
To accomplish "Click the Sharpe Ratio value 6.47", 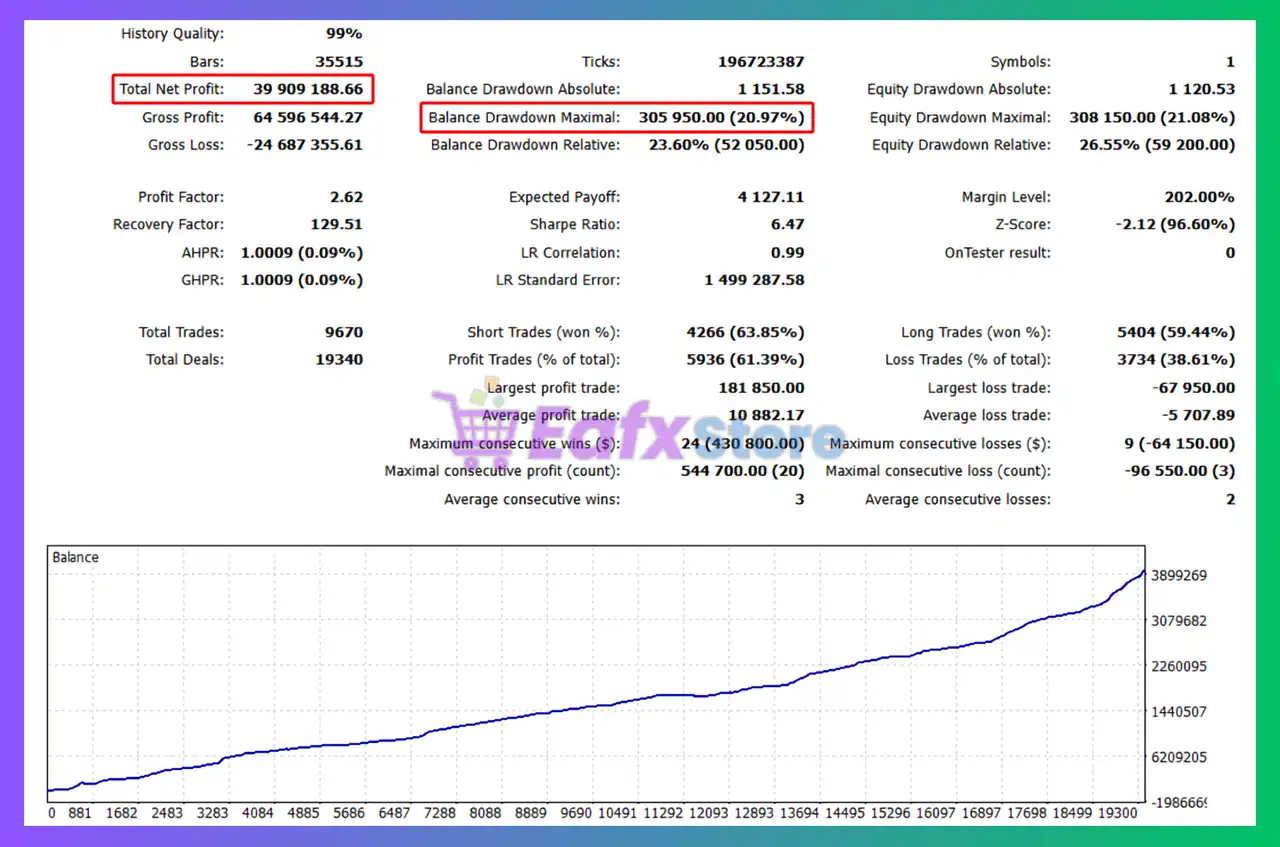I will (787, 225).
